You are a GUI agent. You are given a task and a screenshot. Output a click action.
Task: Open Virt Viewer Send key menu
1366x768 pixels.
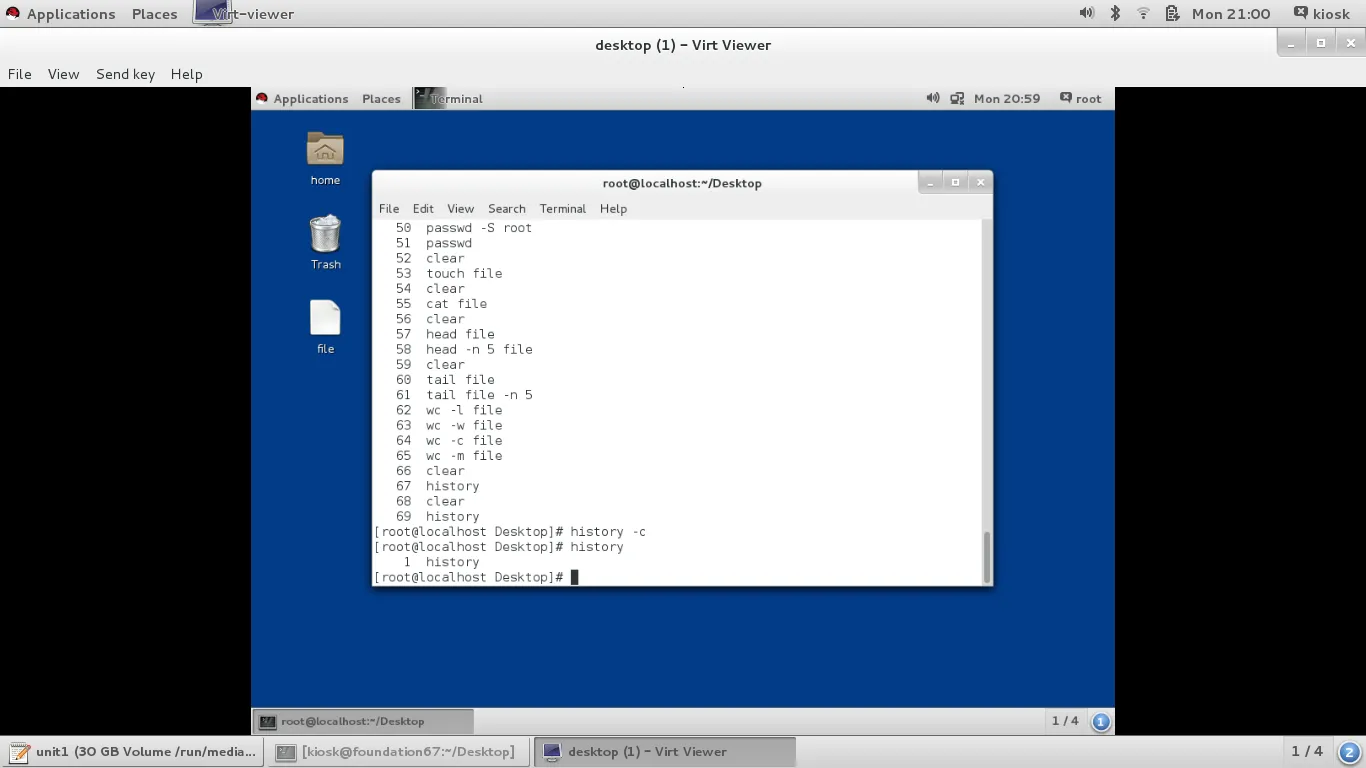[x=125, y=74]
